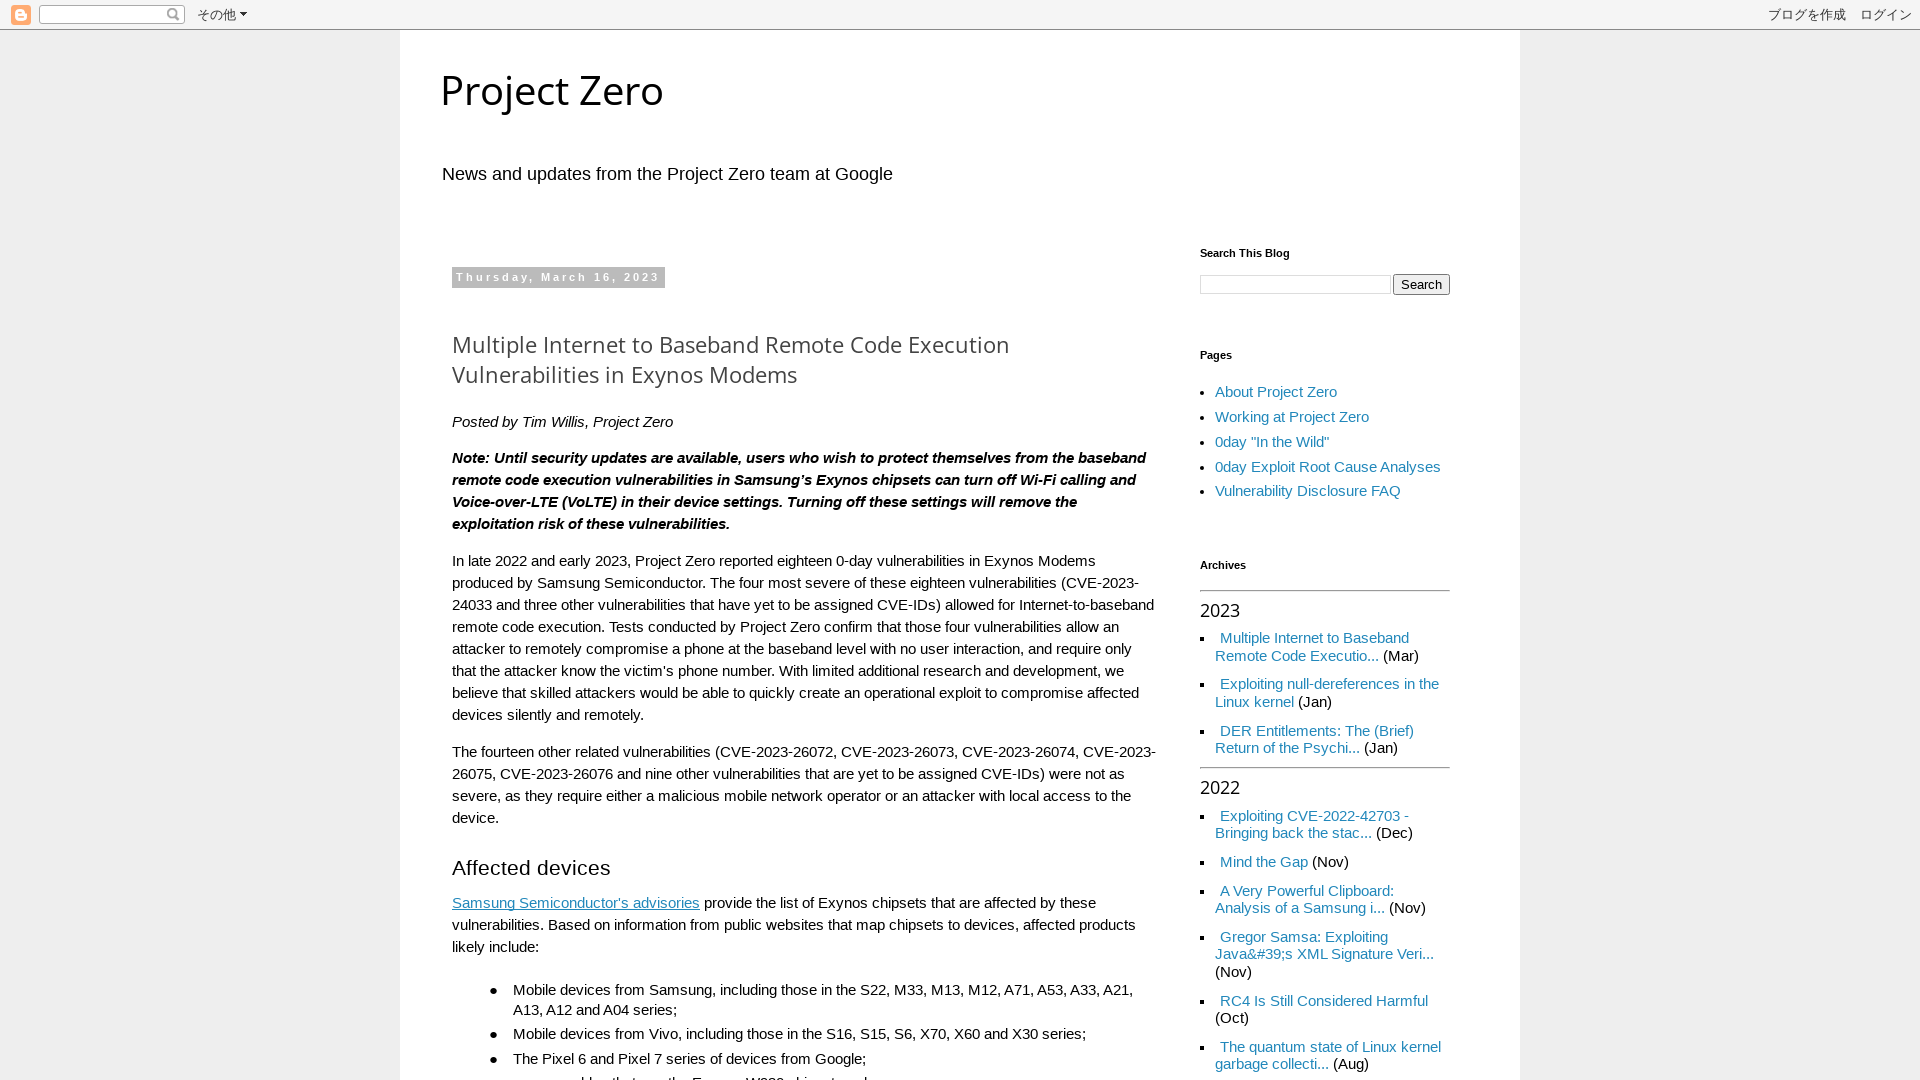Click 0day In the Wild link
The height and width of the screenshot is (1080, 1920).
tap(1271, 440)
